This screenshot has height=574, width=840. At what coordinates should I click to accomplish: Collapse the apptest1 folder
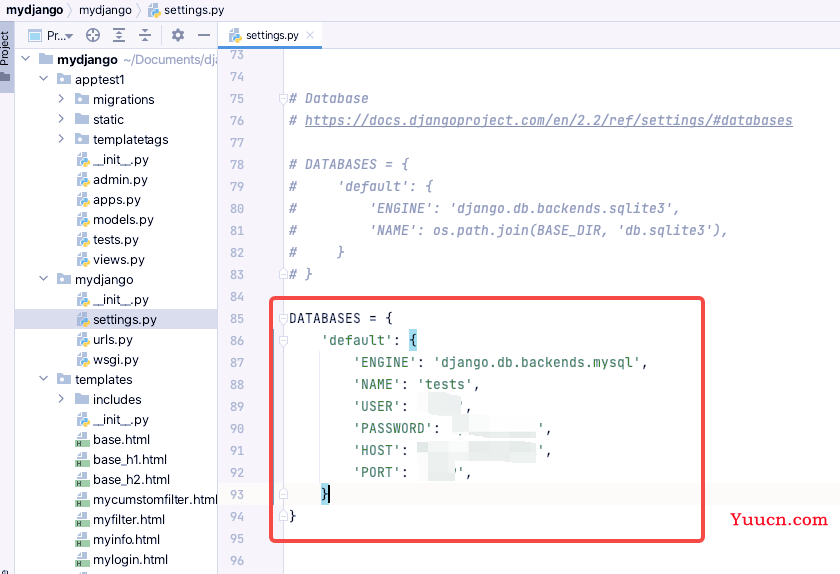[43, 79]
